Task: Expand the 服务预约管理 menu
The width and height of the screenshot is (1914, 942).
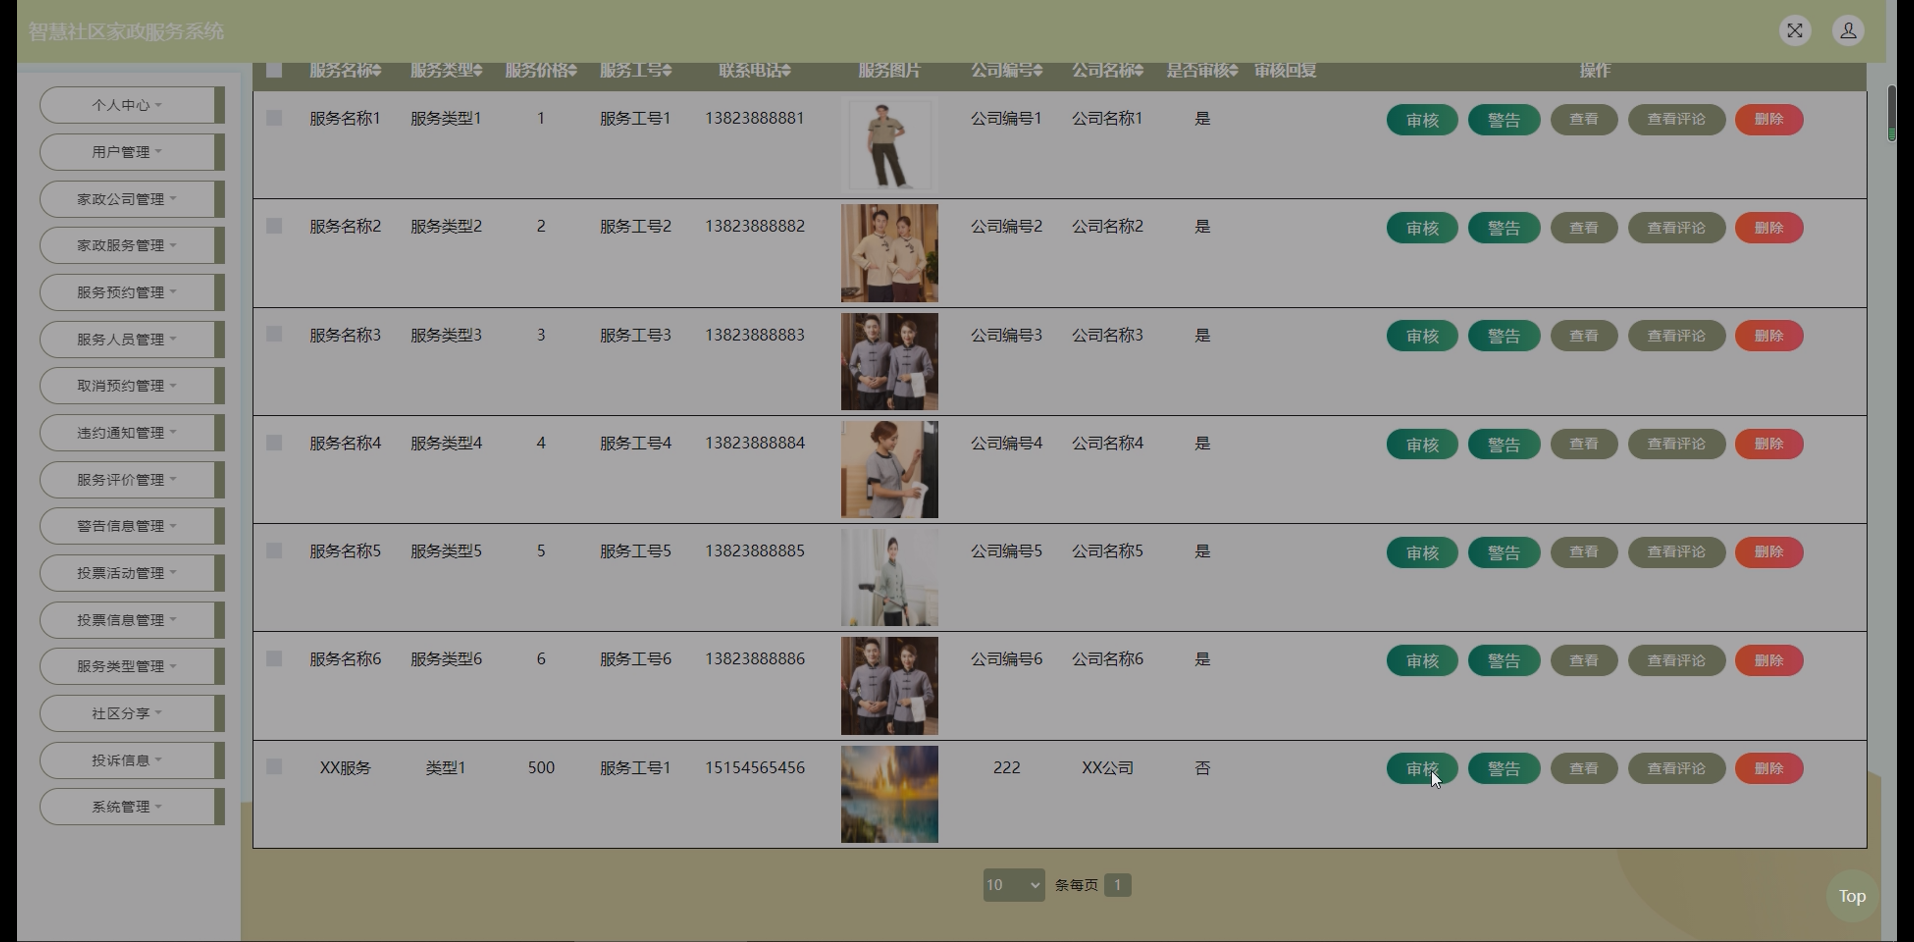Action: click(x=132, y=292)
